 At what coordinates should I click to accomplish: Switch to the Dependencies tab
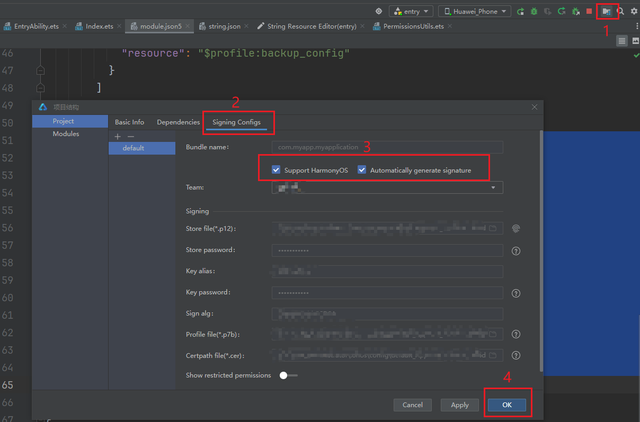[x=178, y=122]
